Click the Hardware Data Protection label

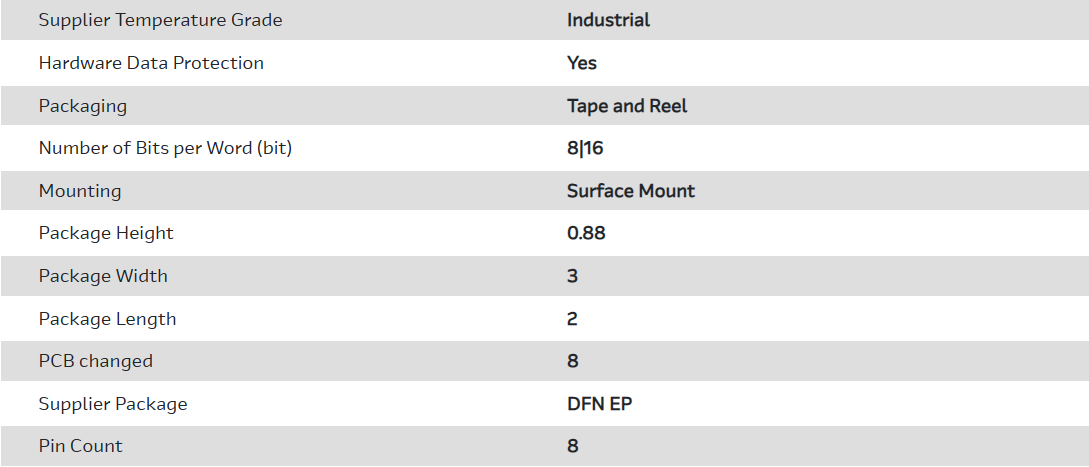point(151,63)
